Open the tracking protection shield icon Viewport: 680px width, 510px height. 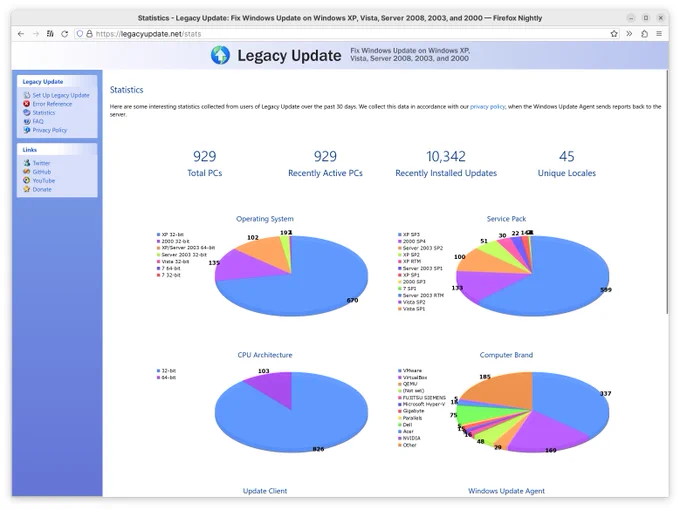[x=80, y=34]
